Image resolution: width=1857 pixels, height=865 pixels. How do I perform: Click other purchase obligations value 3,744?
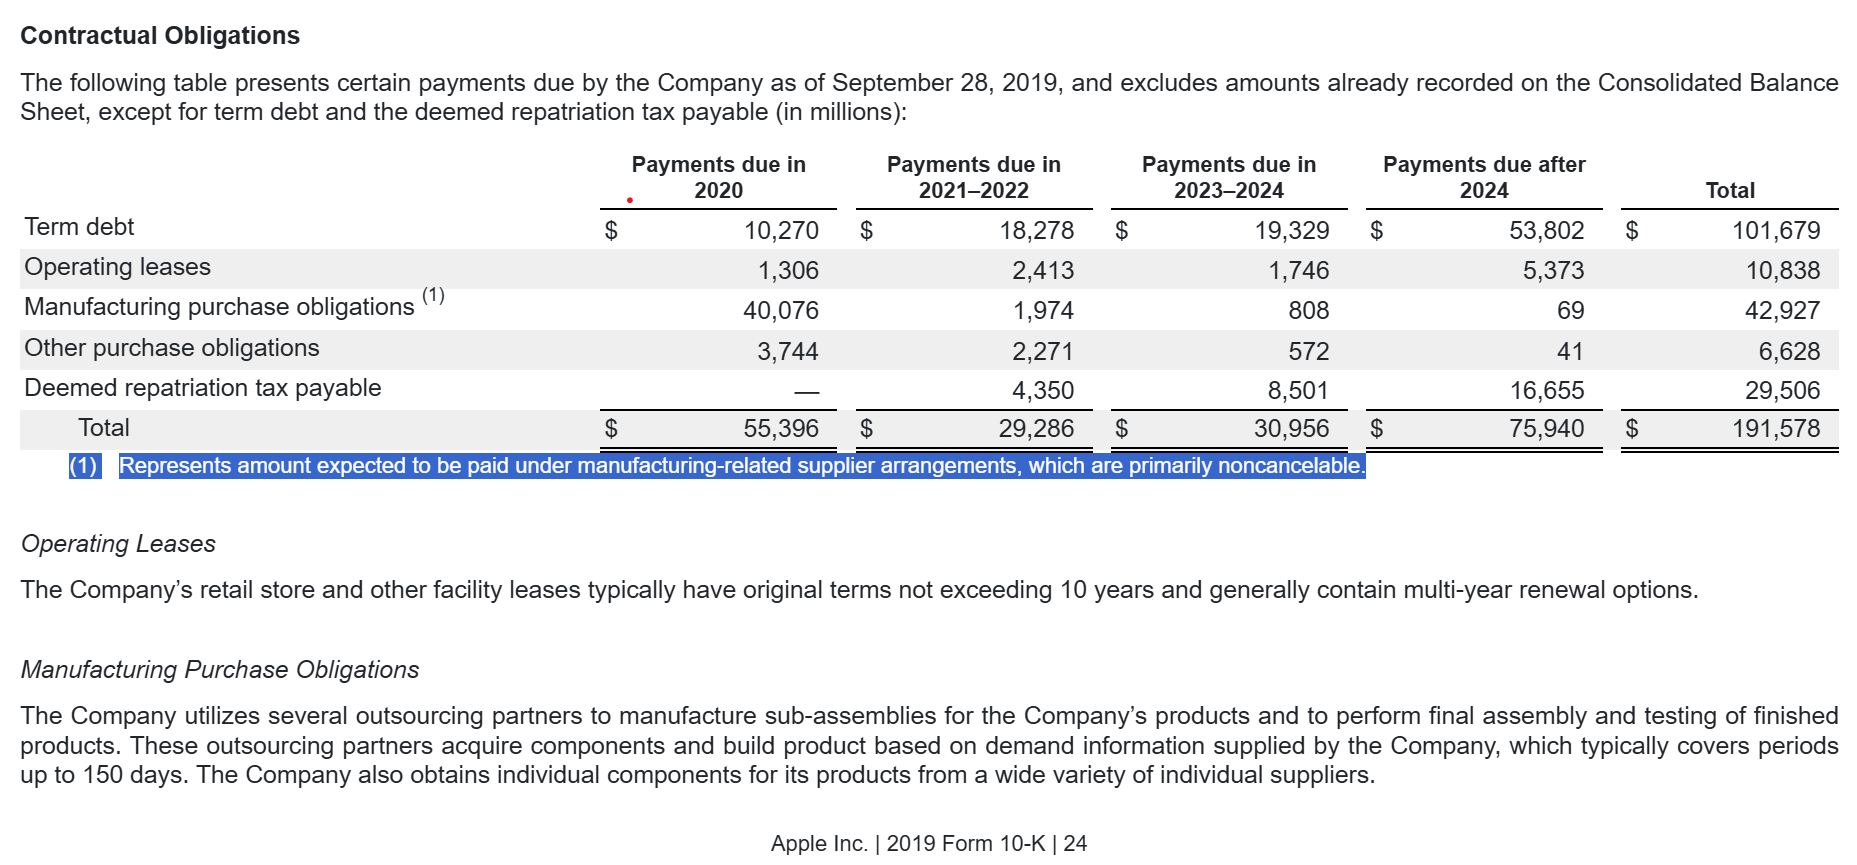(x=788, y=352)
